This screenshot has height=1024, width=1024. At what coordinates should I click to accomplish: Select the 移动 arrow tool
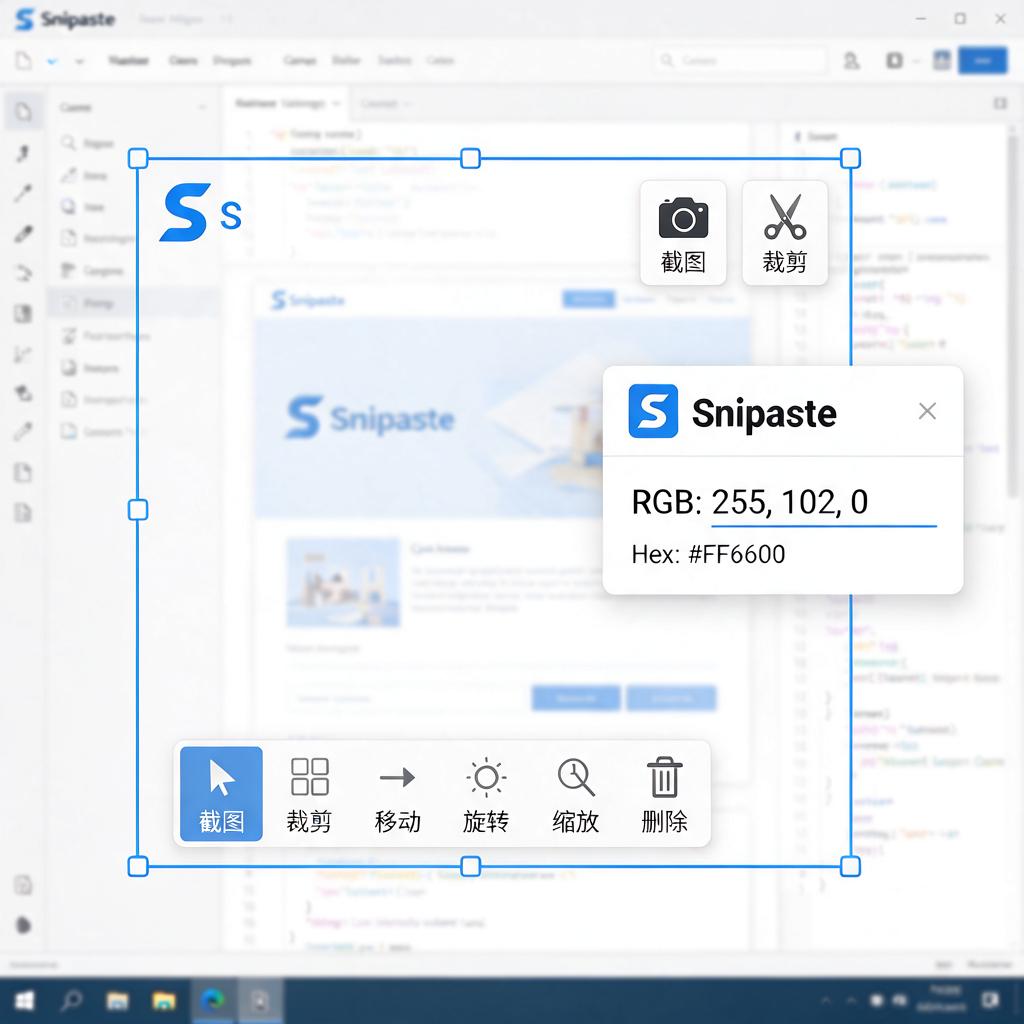pyautogui.click(x=398, y=793)
